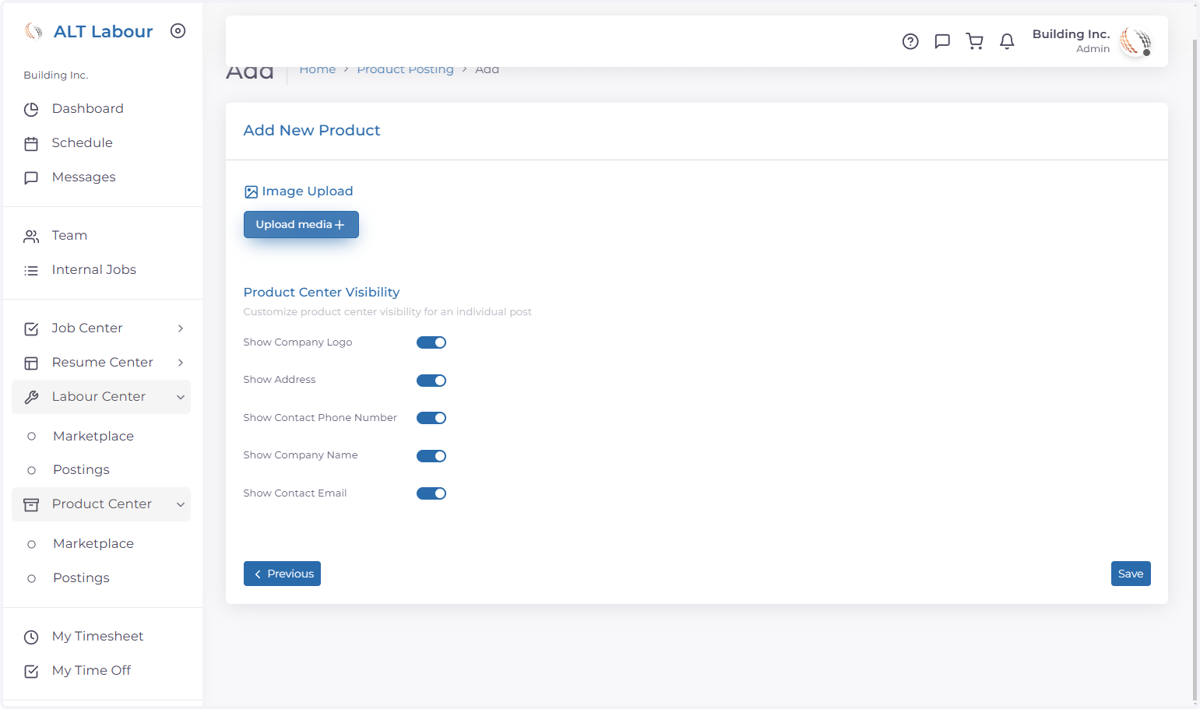Open notifications bell icon
This screenshot has width=1200, height=709.
pos(1007,41)
